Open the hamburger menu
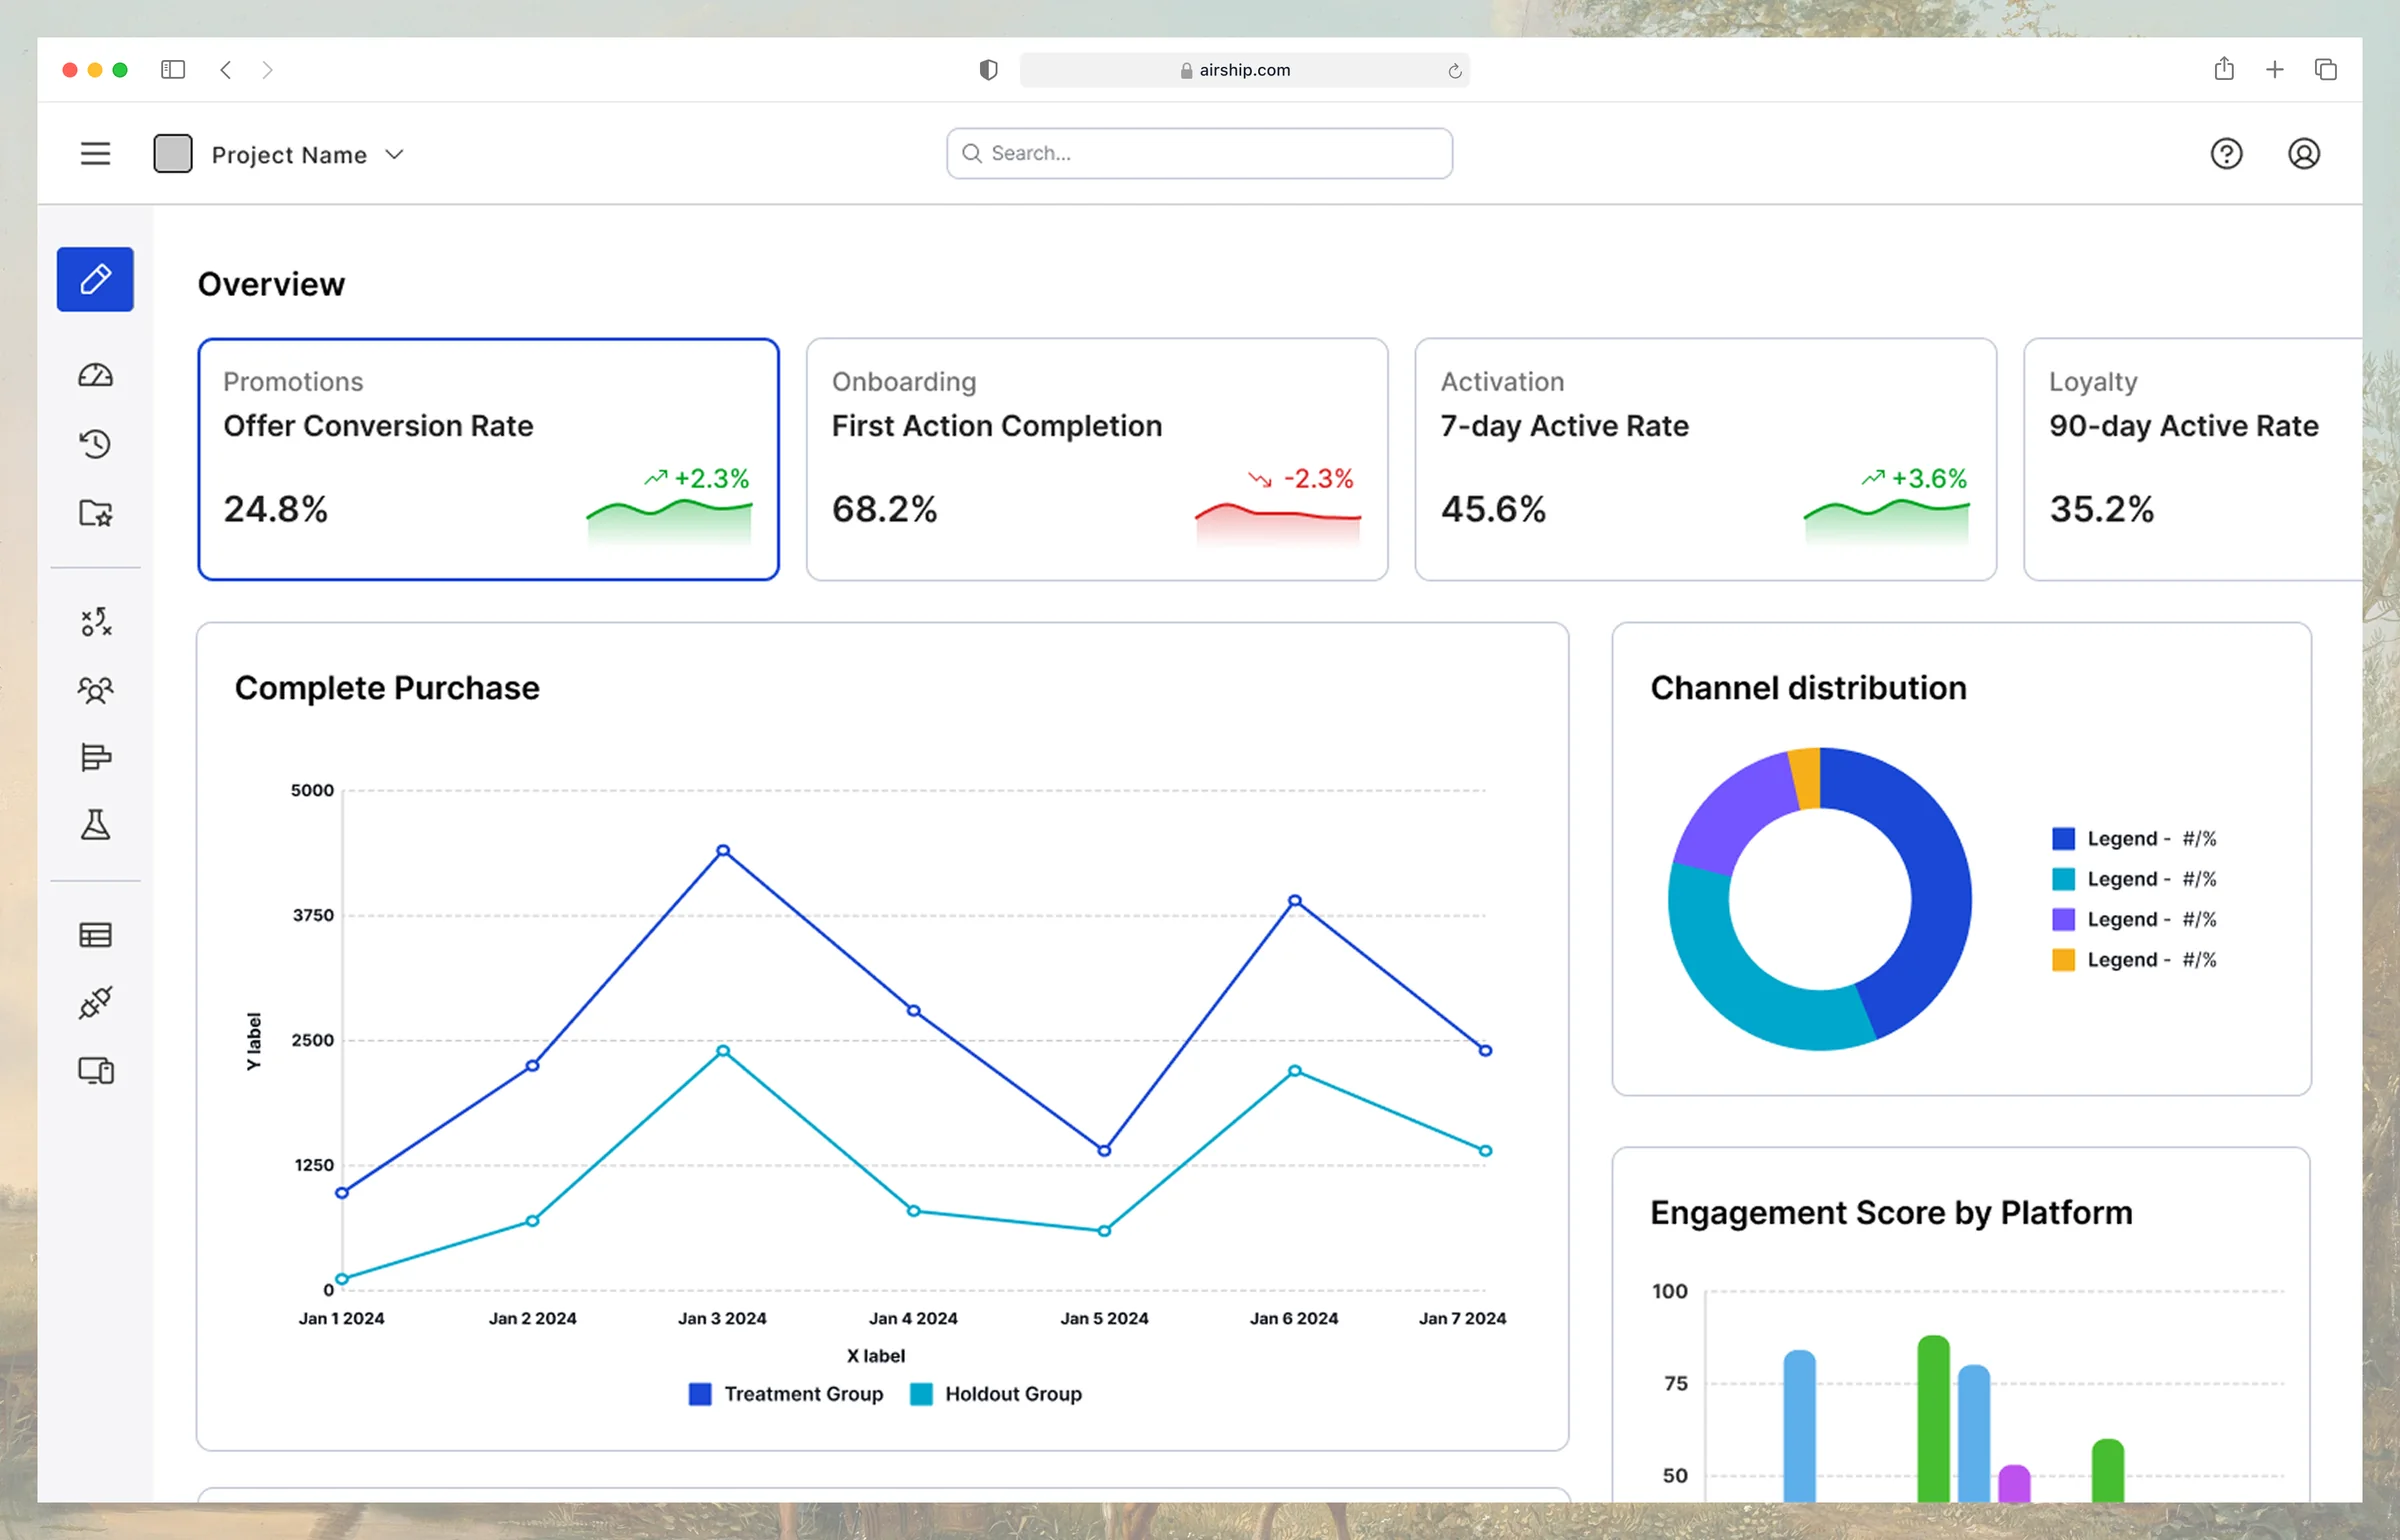 (95, 154)
